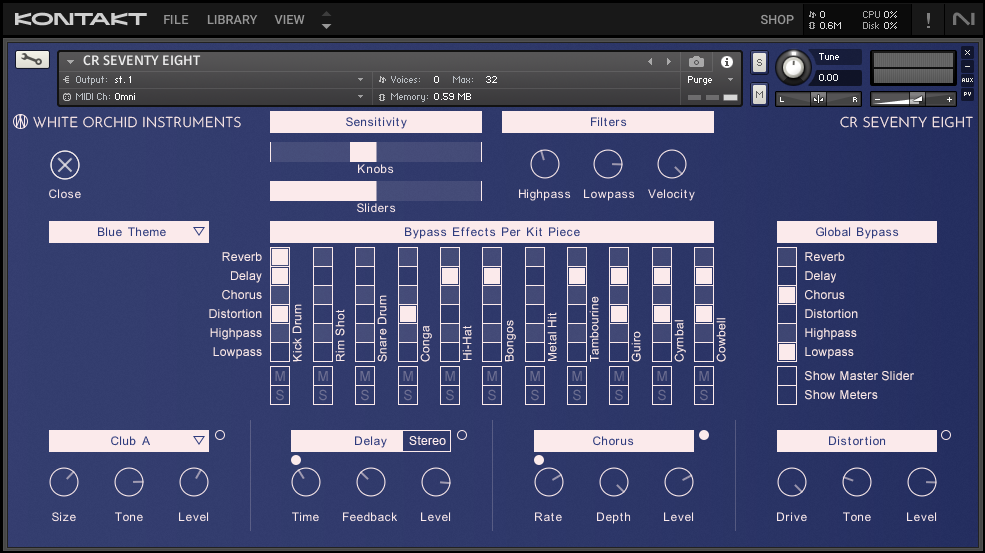The height and width of the screenshot is (553, 985).
Task: Click the Distortion effect label button
Action: pyautogui.click(x=857, y=441)
